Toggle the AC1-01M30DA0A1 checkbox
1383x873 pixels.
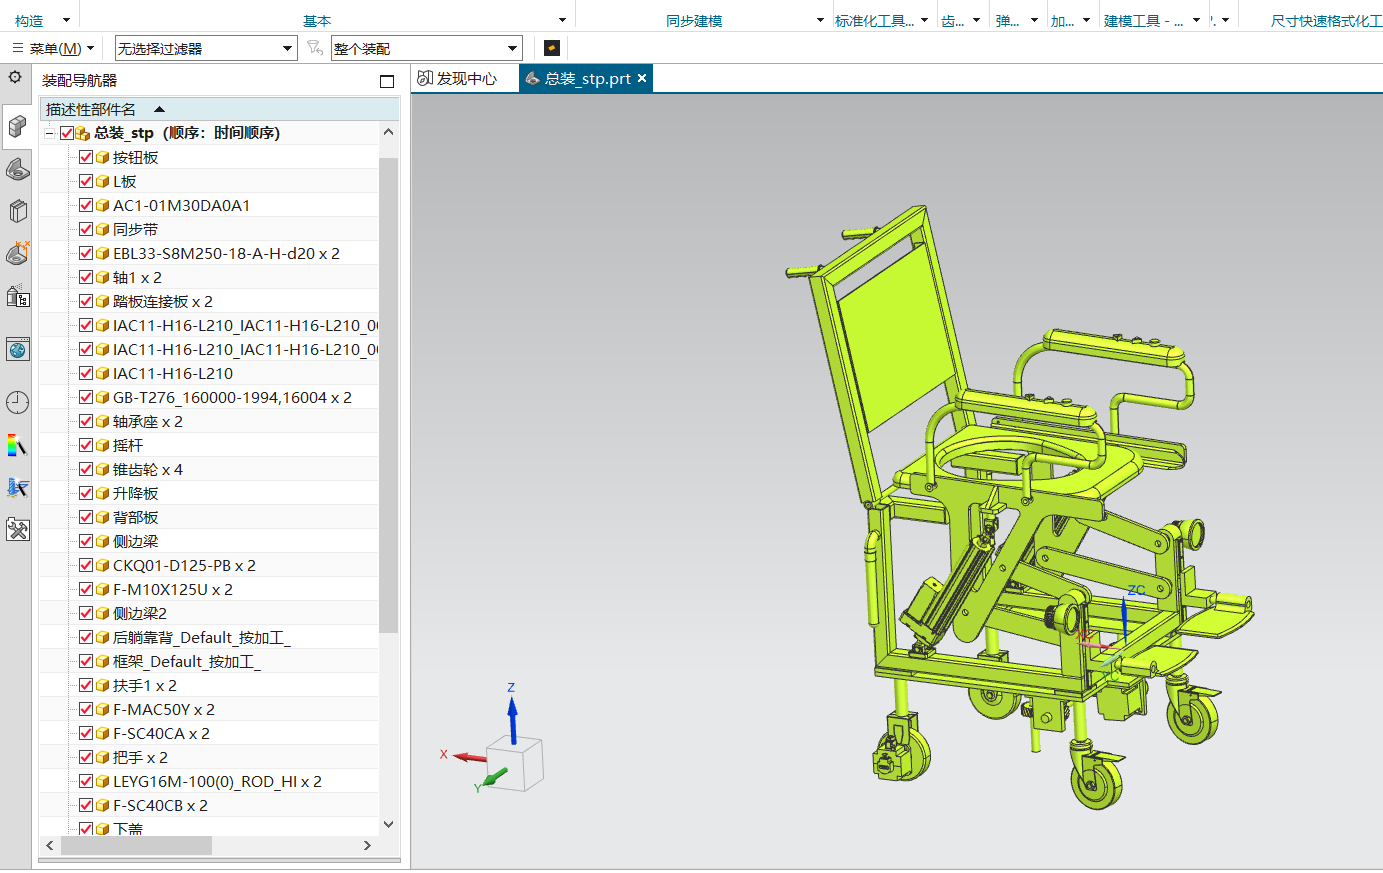coord(86,205)
